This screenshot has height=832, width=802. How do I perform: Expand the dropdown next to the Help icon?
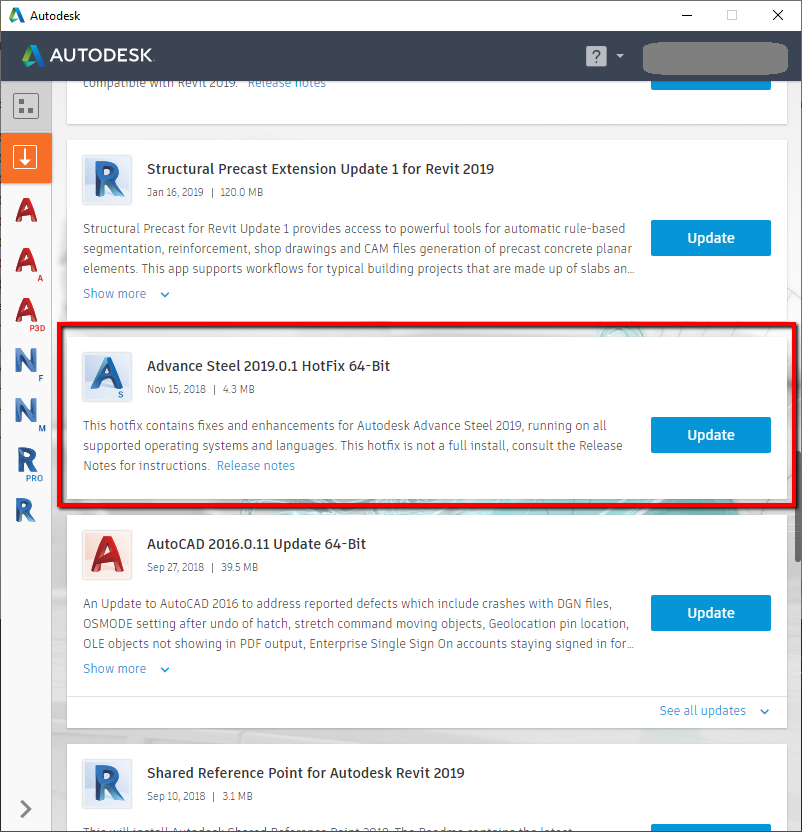[618, 56]
